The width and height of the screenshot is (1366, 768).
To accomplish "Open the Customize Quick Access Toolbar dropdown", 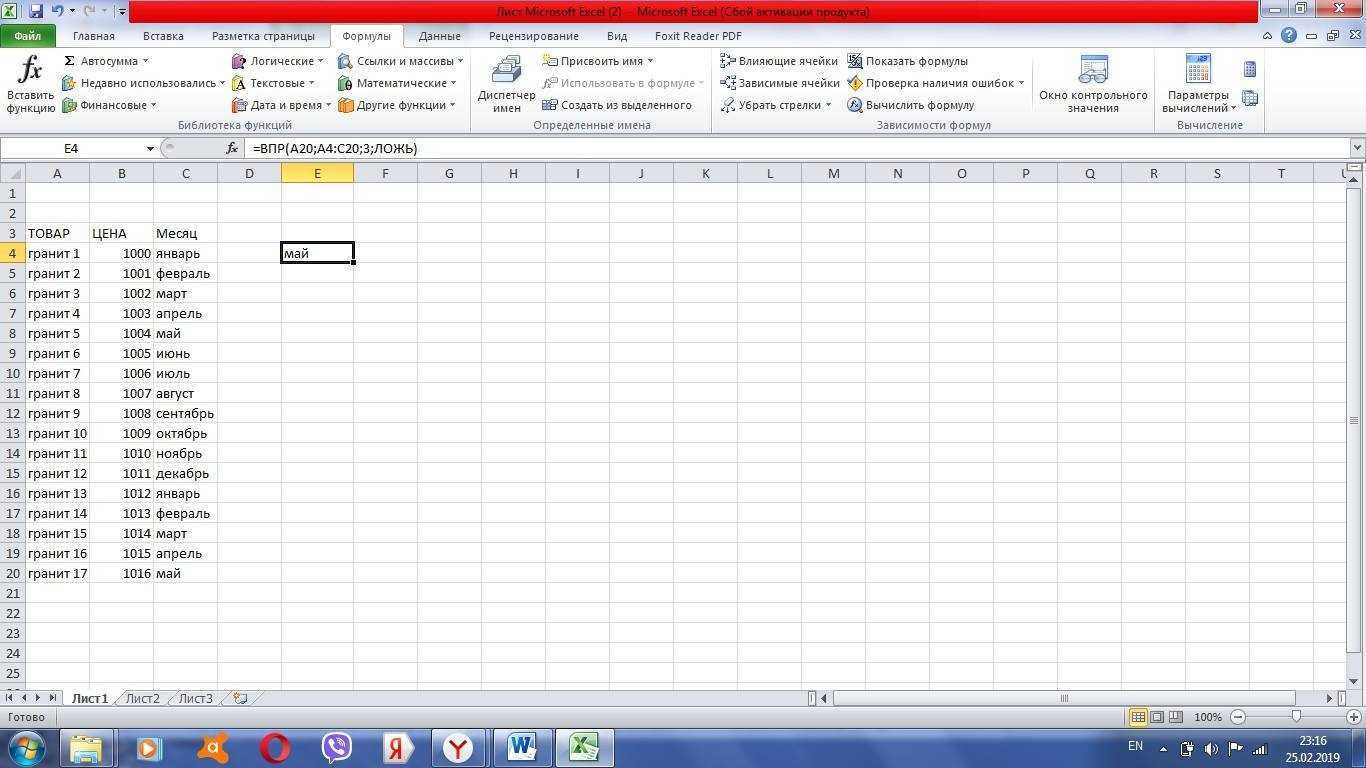I will [122, 12].
